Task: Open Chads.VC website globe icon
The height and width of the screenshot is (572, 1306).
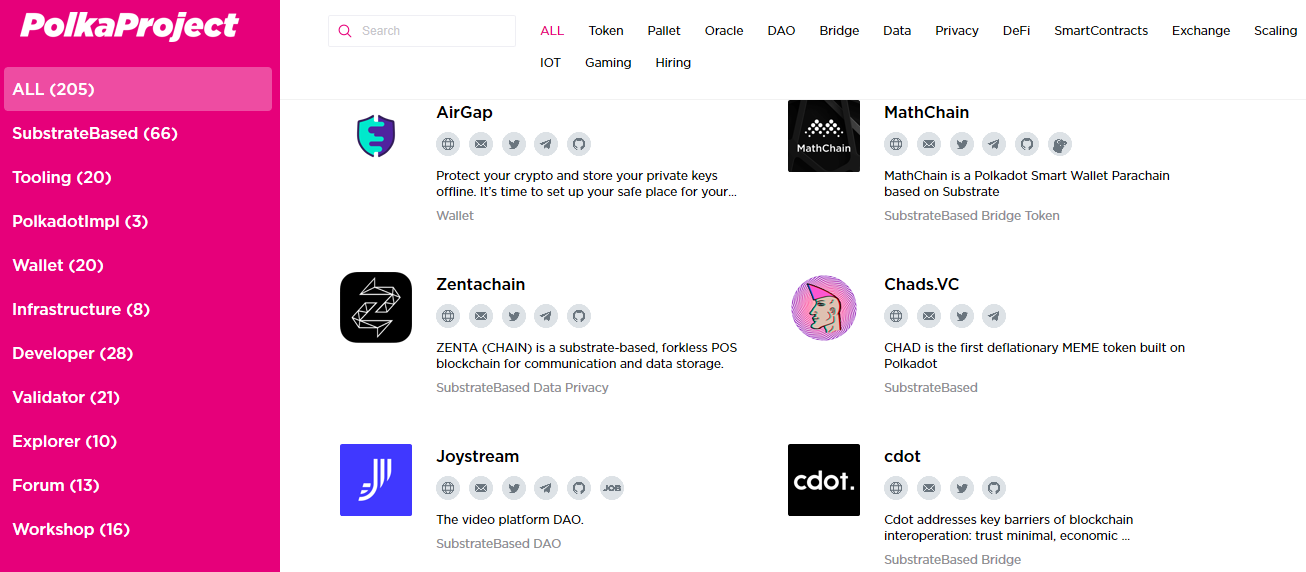Action: tap(897, 316)
